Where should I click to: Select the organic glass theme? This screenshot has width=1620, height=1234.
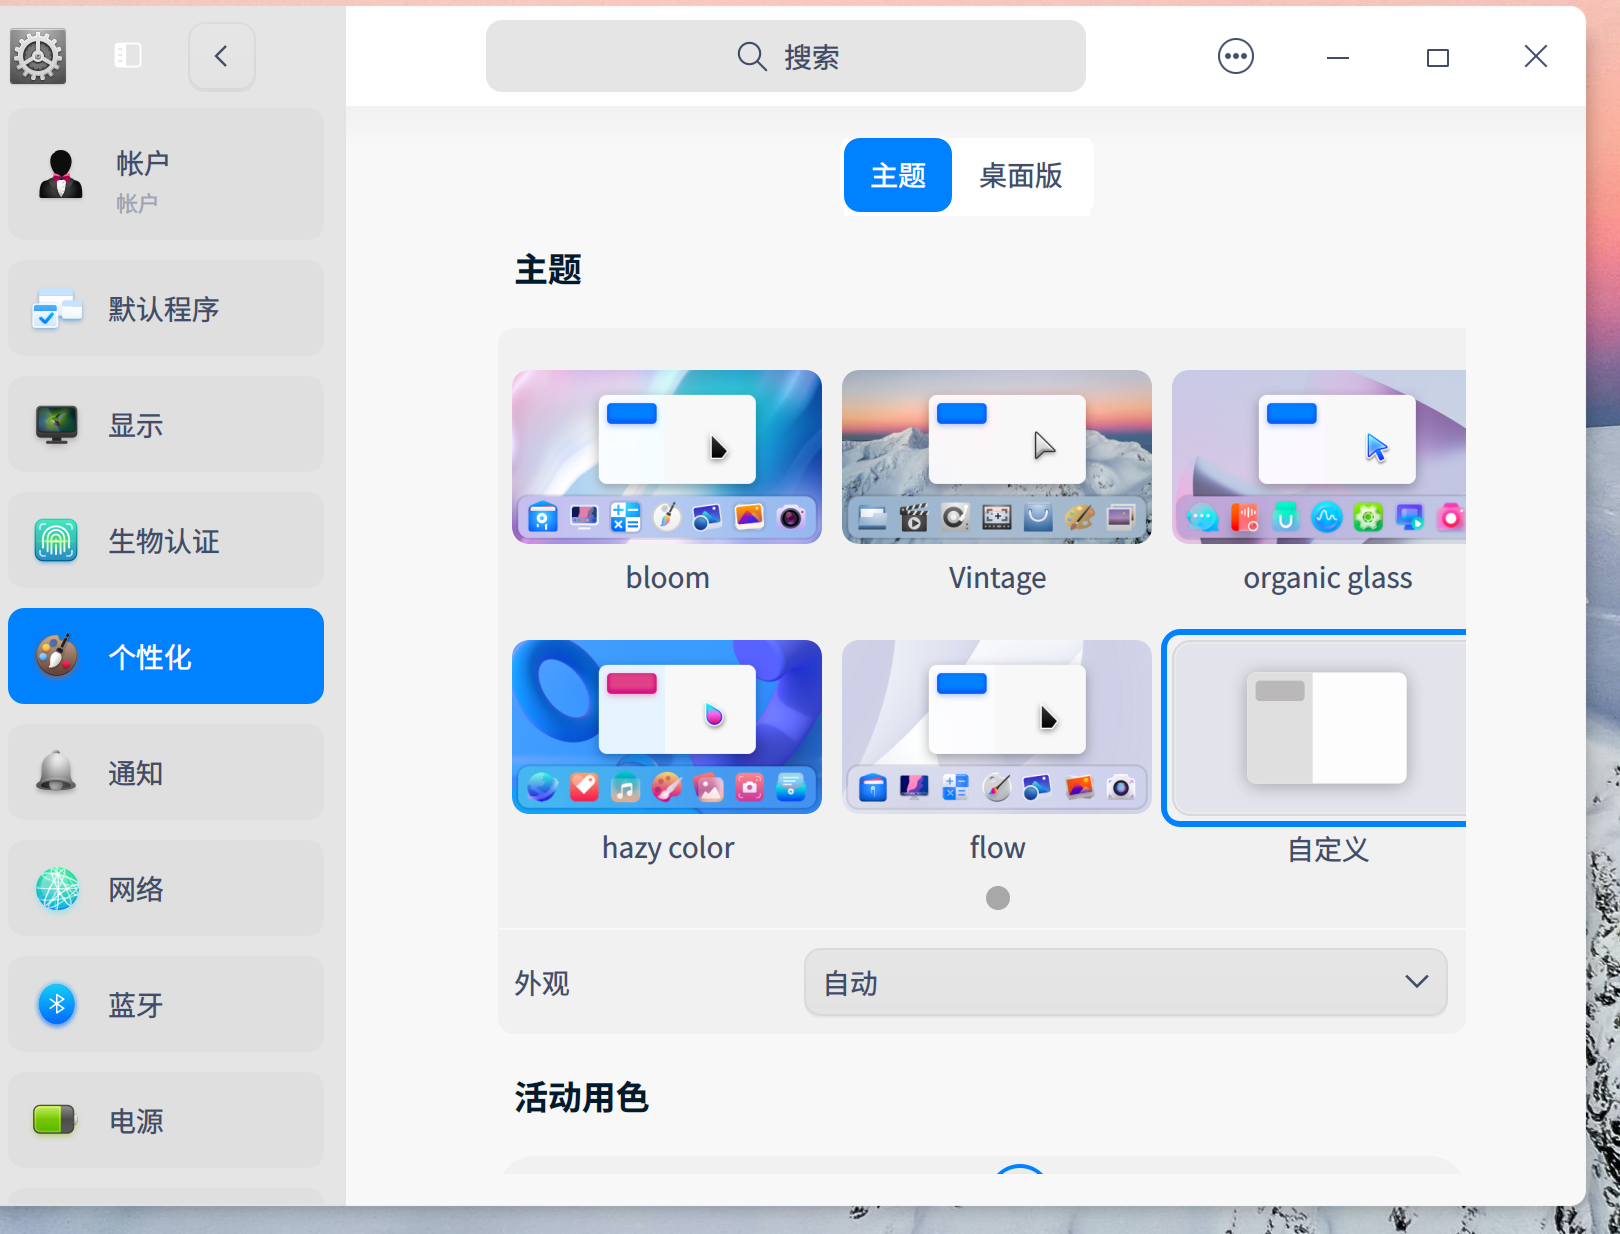[x=1318, y=457]
